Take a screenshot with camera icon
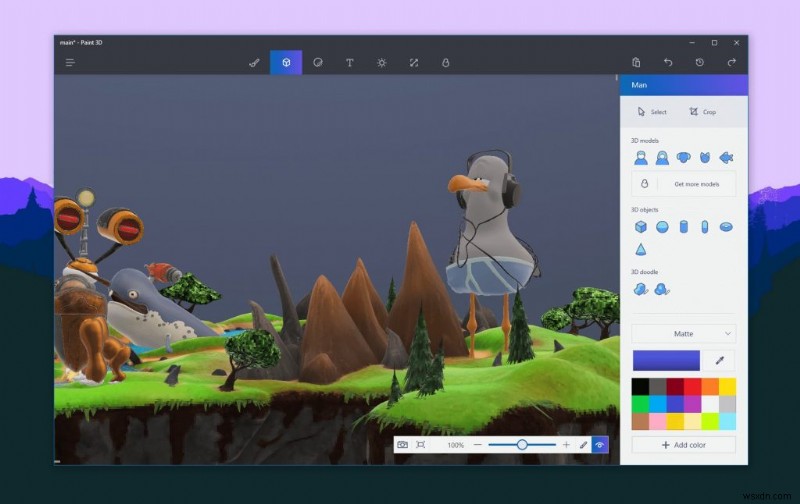 point(403,445)
